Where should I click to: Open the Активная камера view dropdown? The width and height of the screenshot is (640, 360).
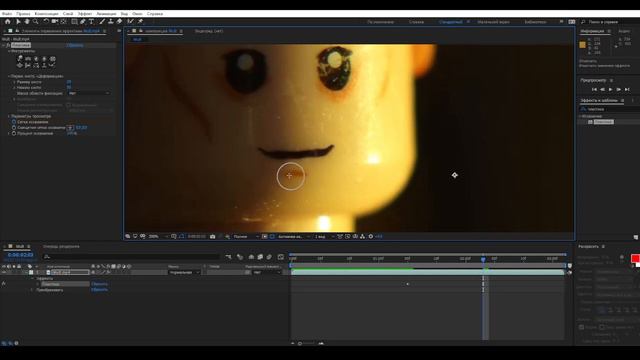click(x=293, y=237)
